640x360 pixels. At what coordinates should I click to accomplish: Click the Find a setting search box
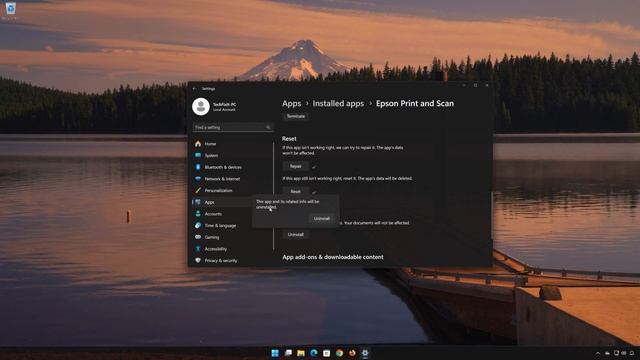click(232, 127)
